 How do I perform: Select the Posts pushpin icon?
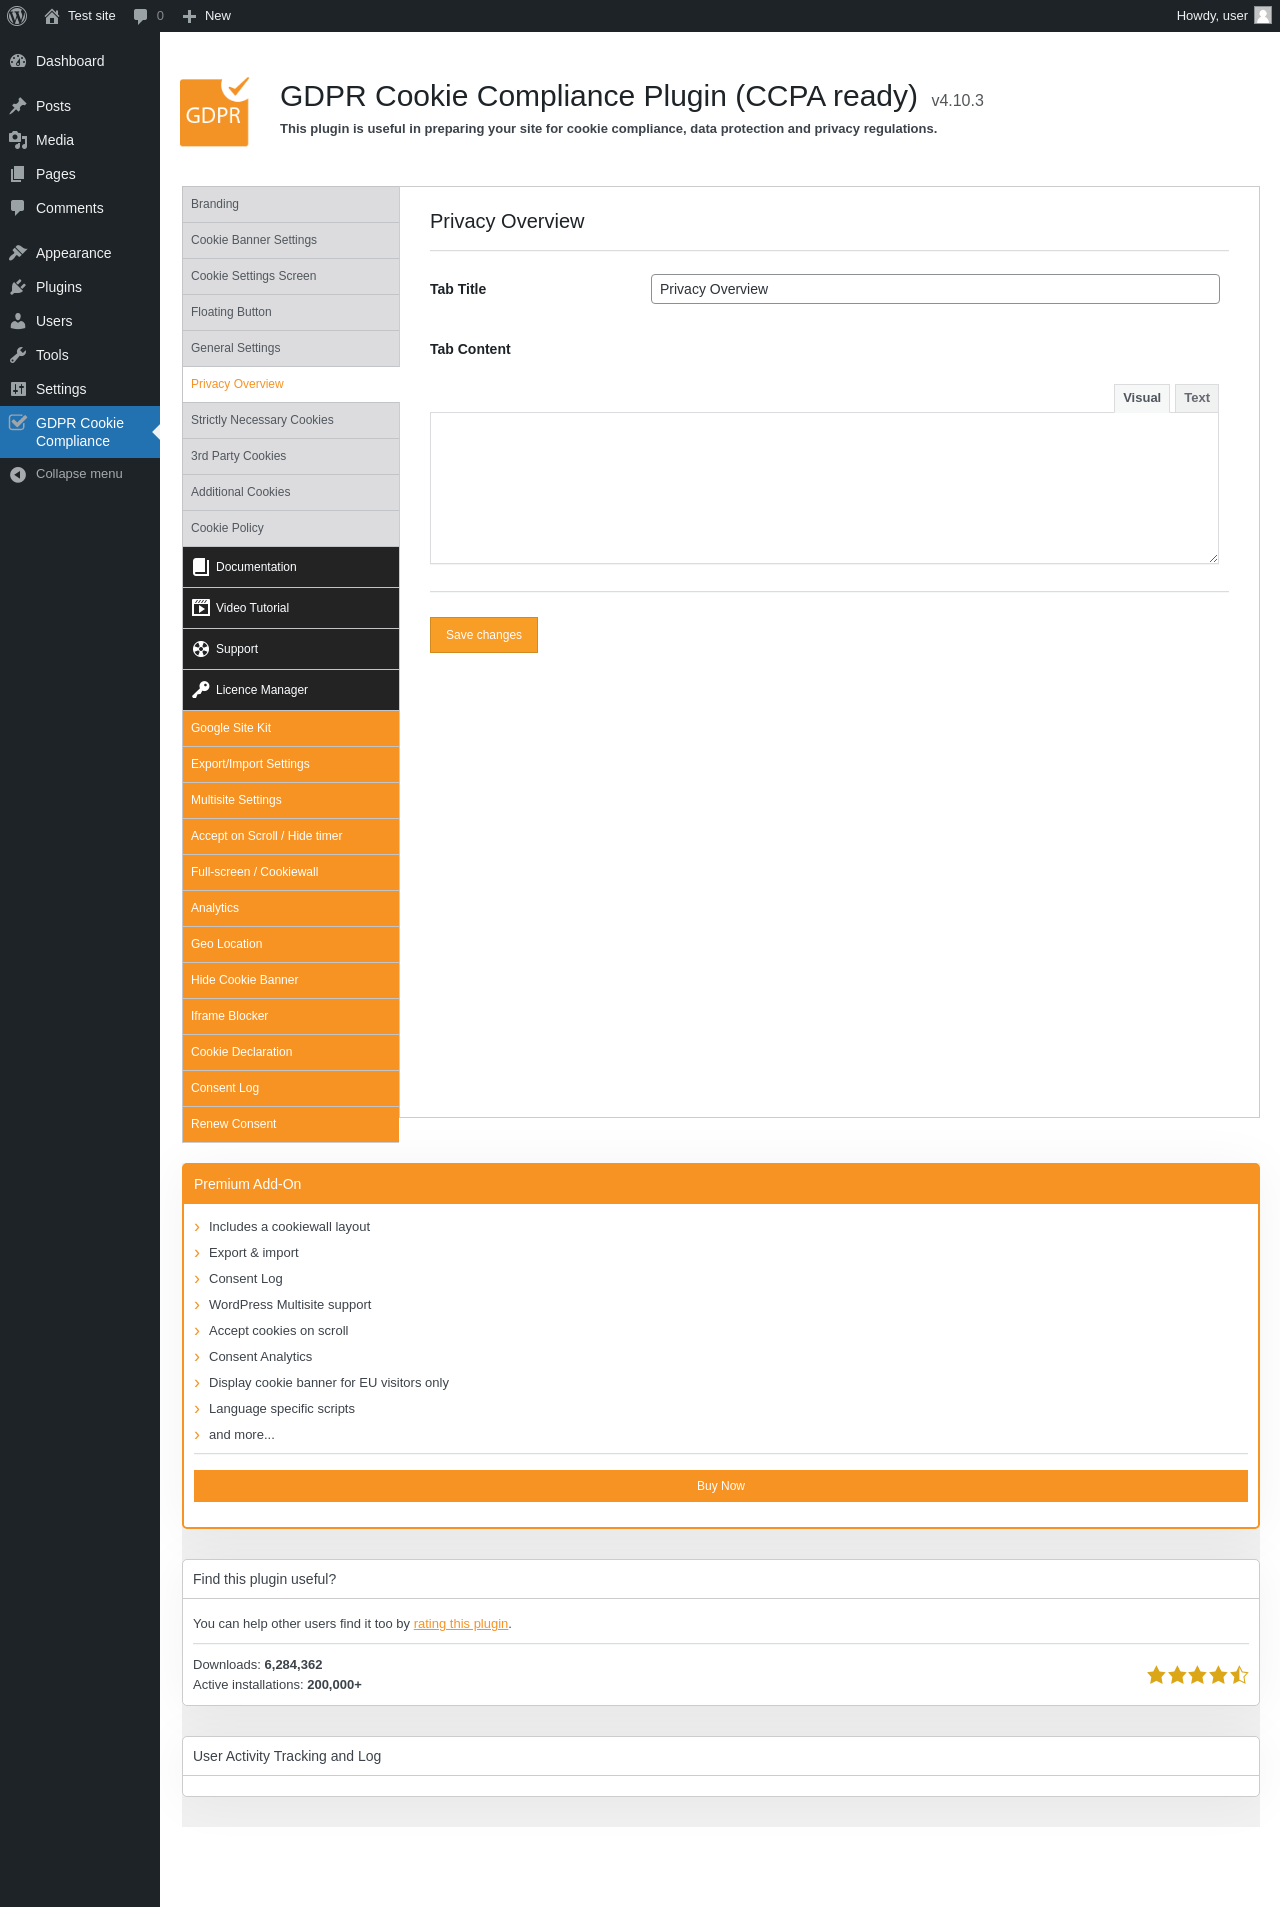coord(18,106)
